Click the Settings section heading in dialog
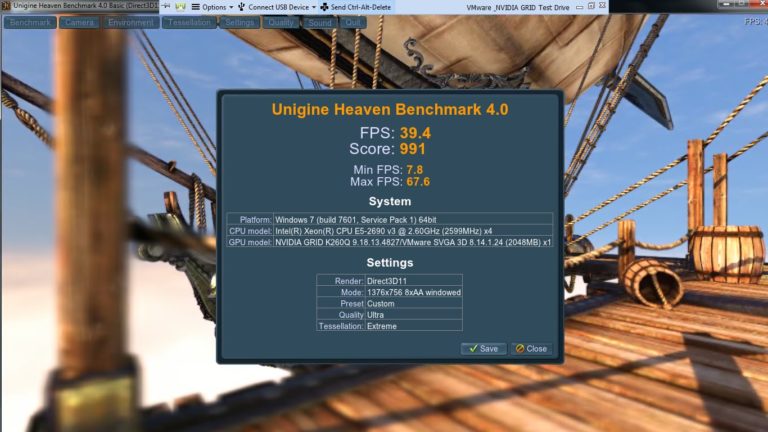 pos(390,263)
